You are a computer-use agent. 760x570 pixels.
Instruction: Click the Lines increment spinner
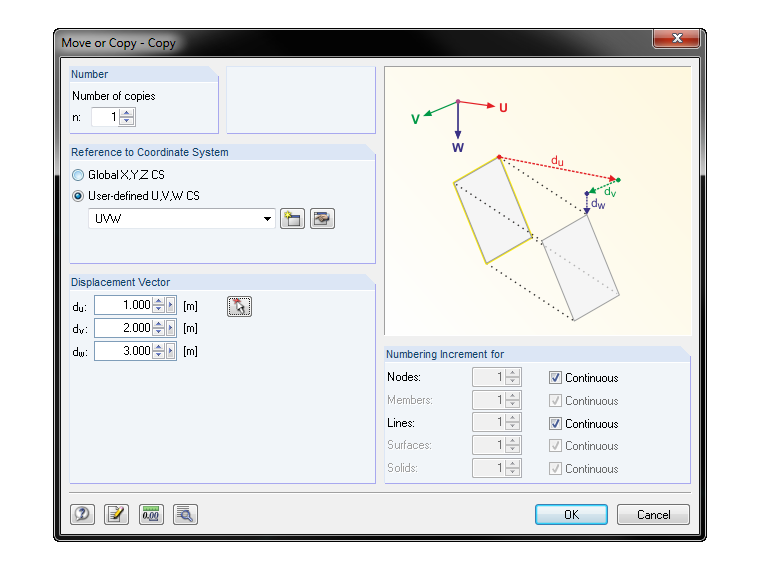[513, 422]
